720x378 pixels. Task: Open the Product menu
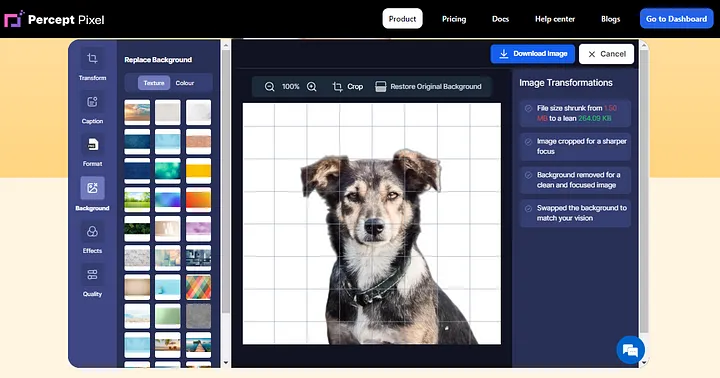(x=402, y=19)
